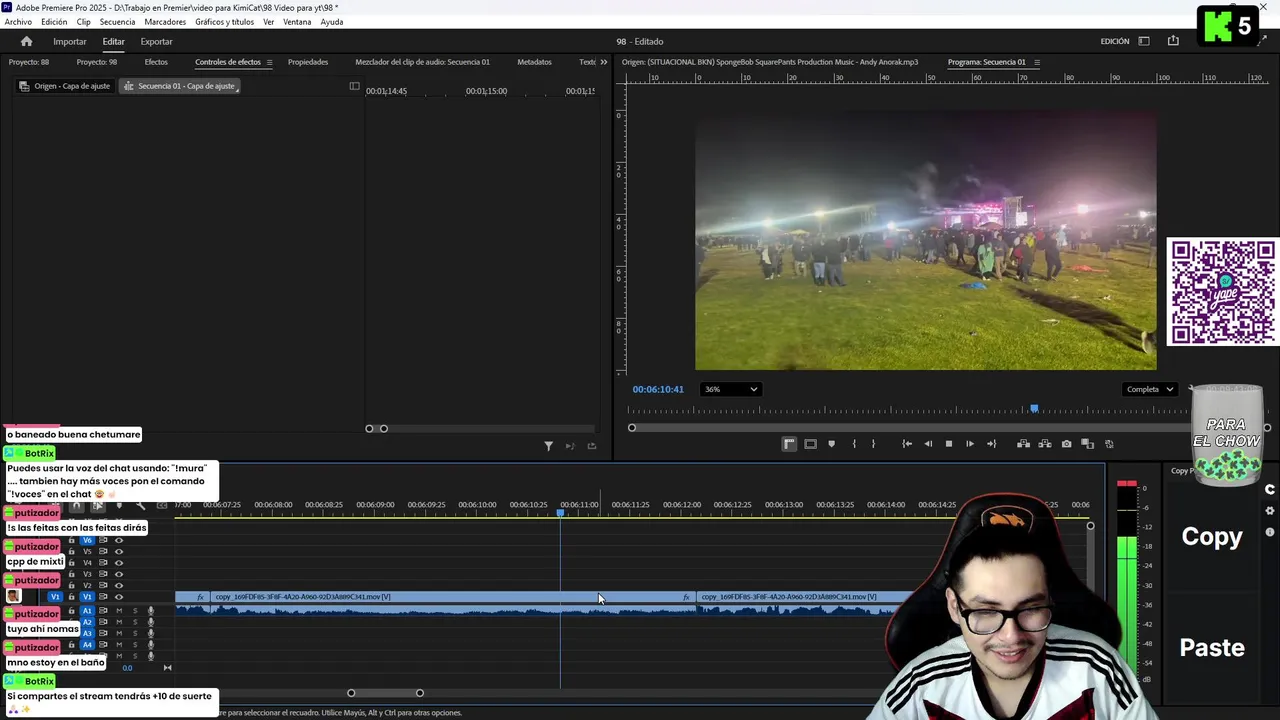Click the Lift button
Viewport: 1280px width, 720px height.
[x=1024, y=444]
